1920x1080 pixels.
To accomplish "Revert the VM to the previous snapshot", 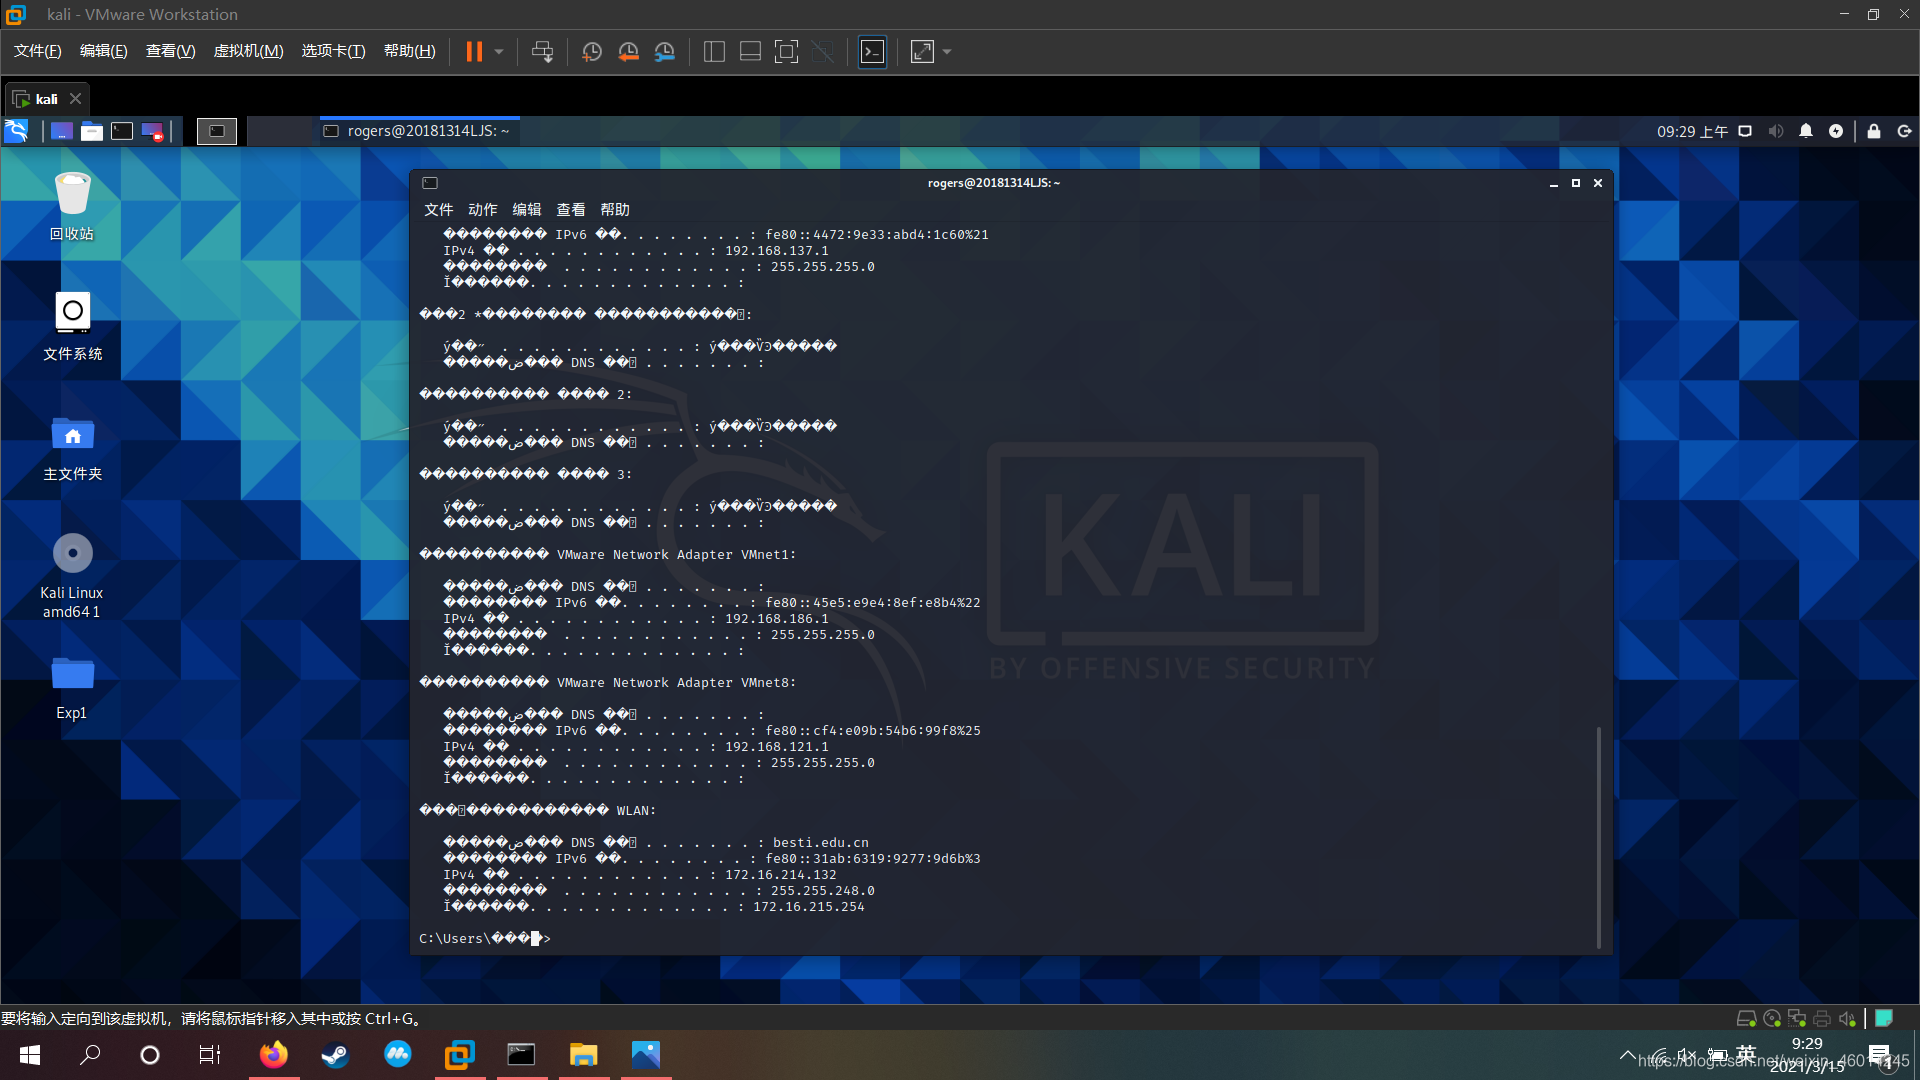I will pos(628,51).
